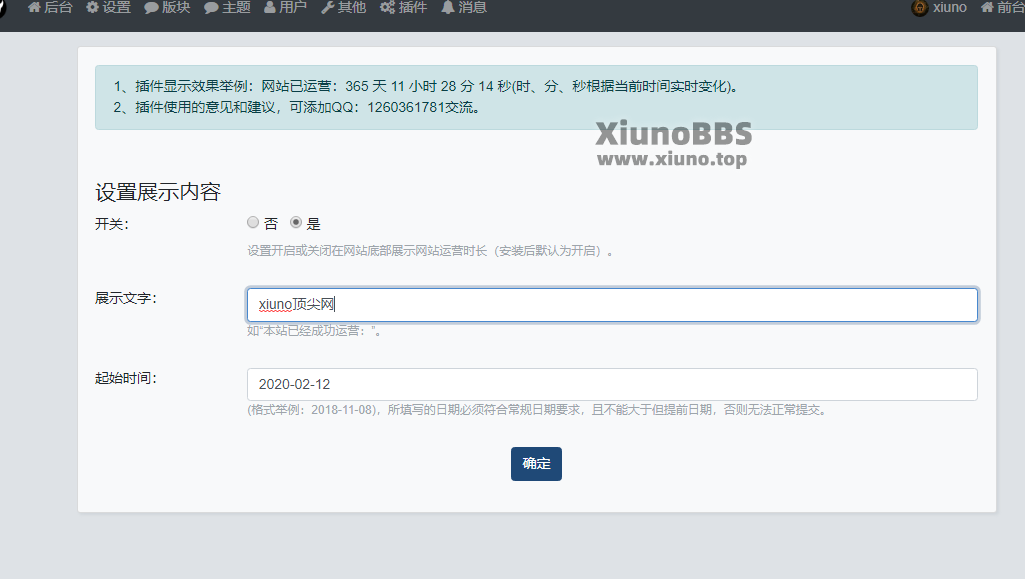Click the chat bubble icon beside 版块
1025x579 pixels.
tap(151, 8)
